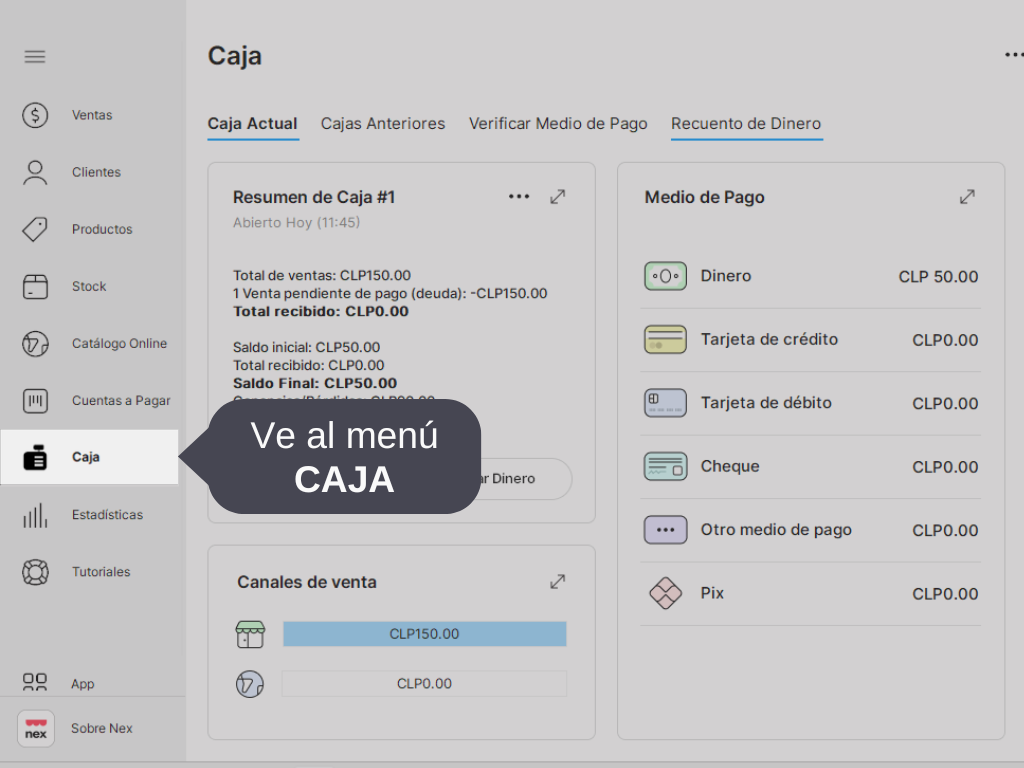Open the Recuento de Dinero tab

[x=746, y=123]
